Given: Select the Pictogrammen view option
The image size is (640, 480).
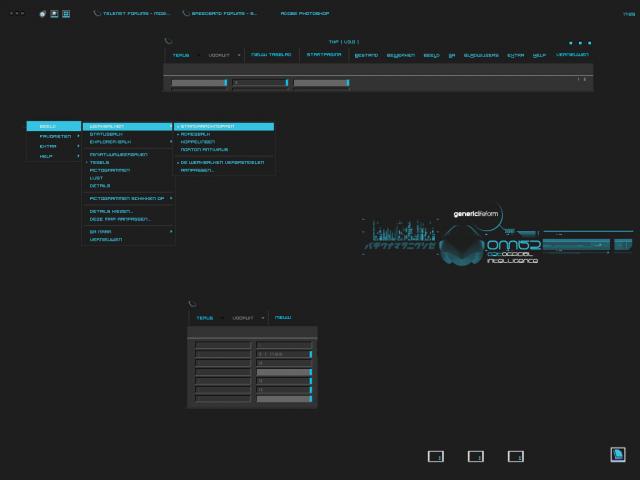Looking at the screenshot, I should [128, 170].
